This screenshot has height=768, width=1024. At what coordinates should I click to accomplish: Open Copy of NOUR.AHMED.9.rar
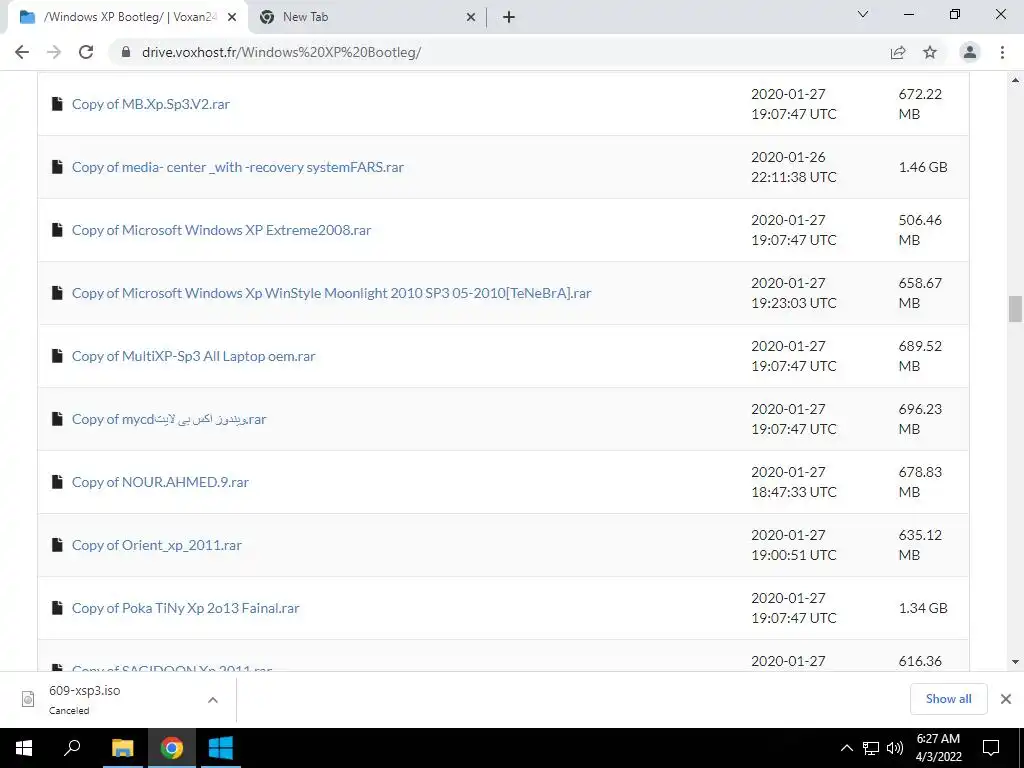160,482
